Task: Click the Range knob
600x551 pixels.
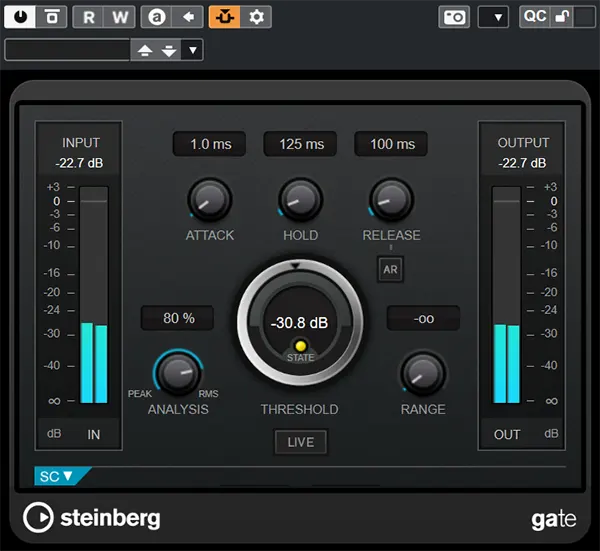Action: tap(423, 373)
